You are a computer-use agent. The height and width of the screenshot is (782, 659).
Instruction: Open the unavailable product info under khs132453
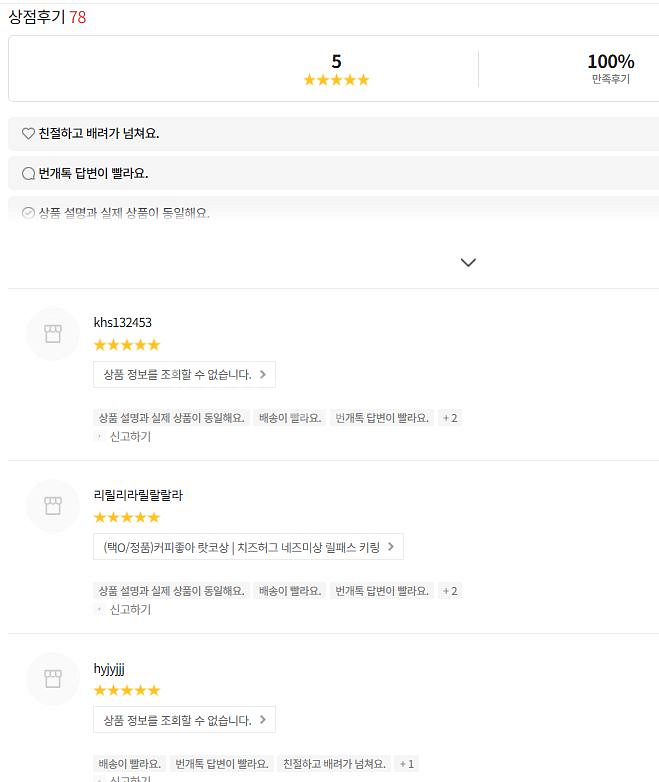coord(184,374)
